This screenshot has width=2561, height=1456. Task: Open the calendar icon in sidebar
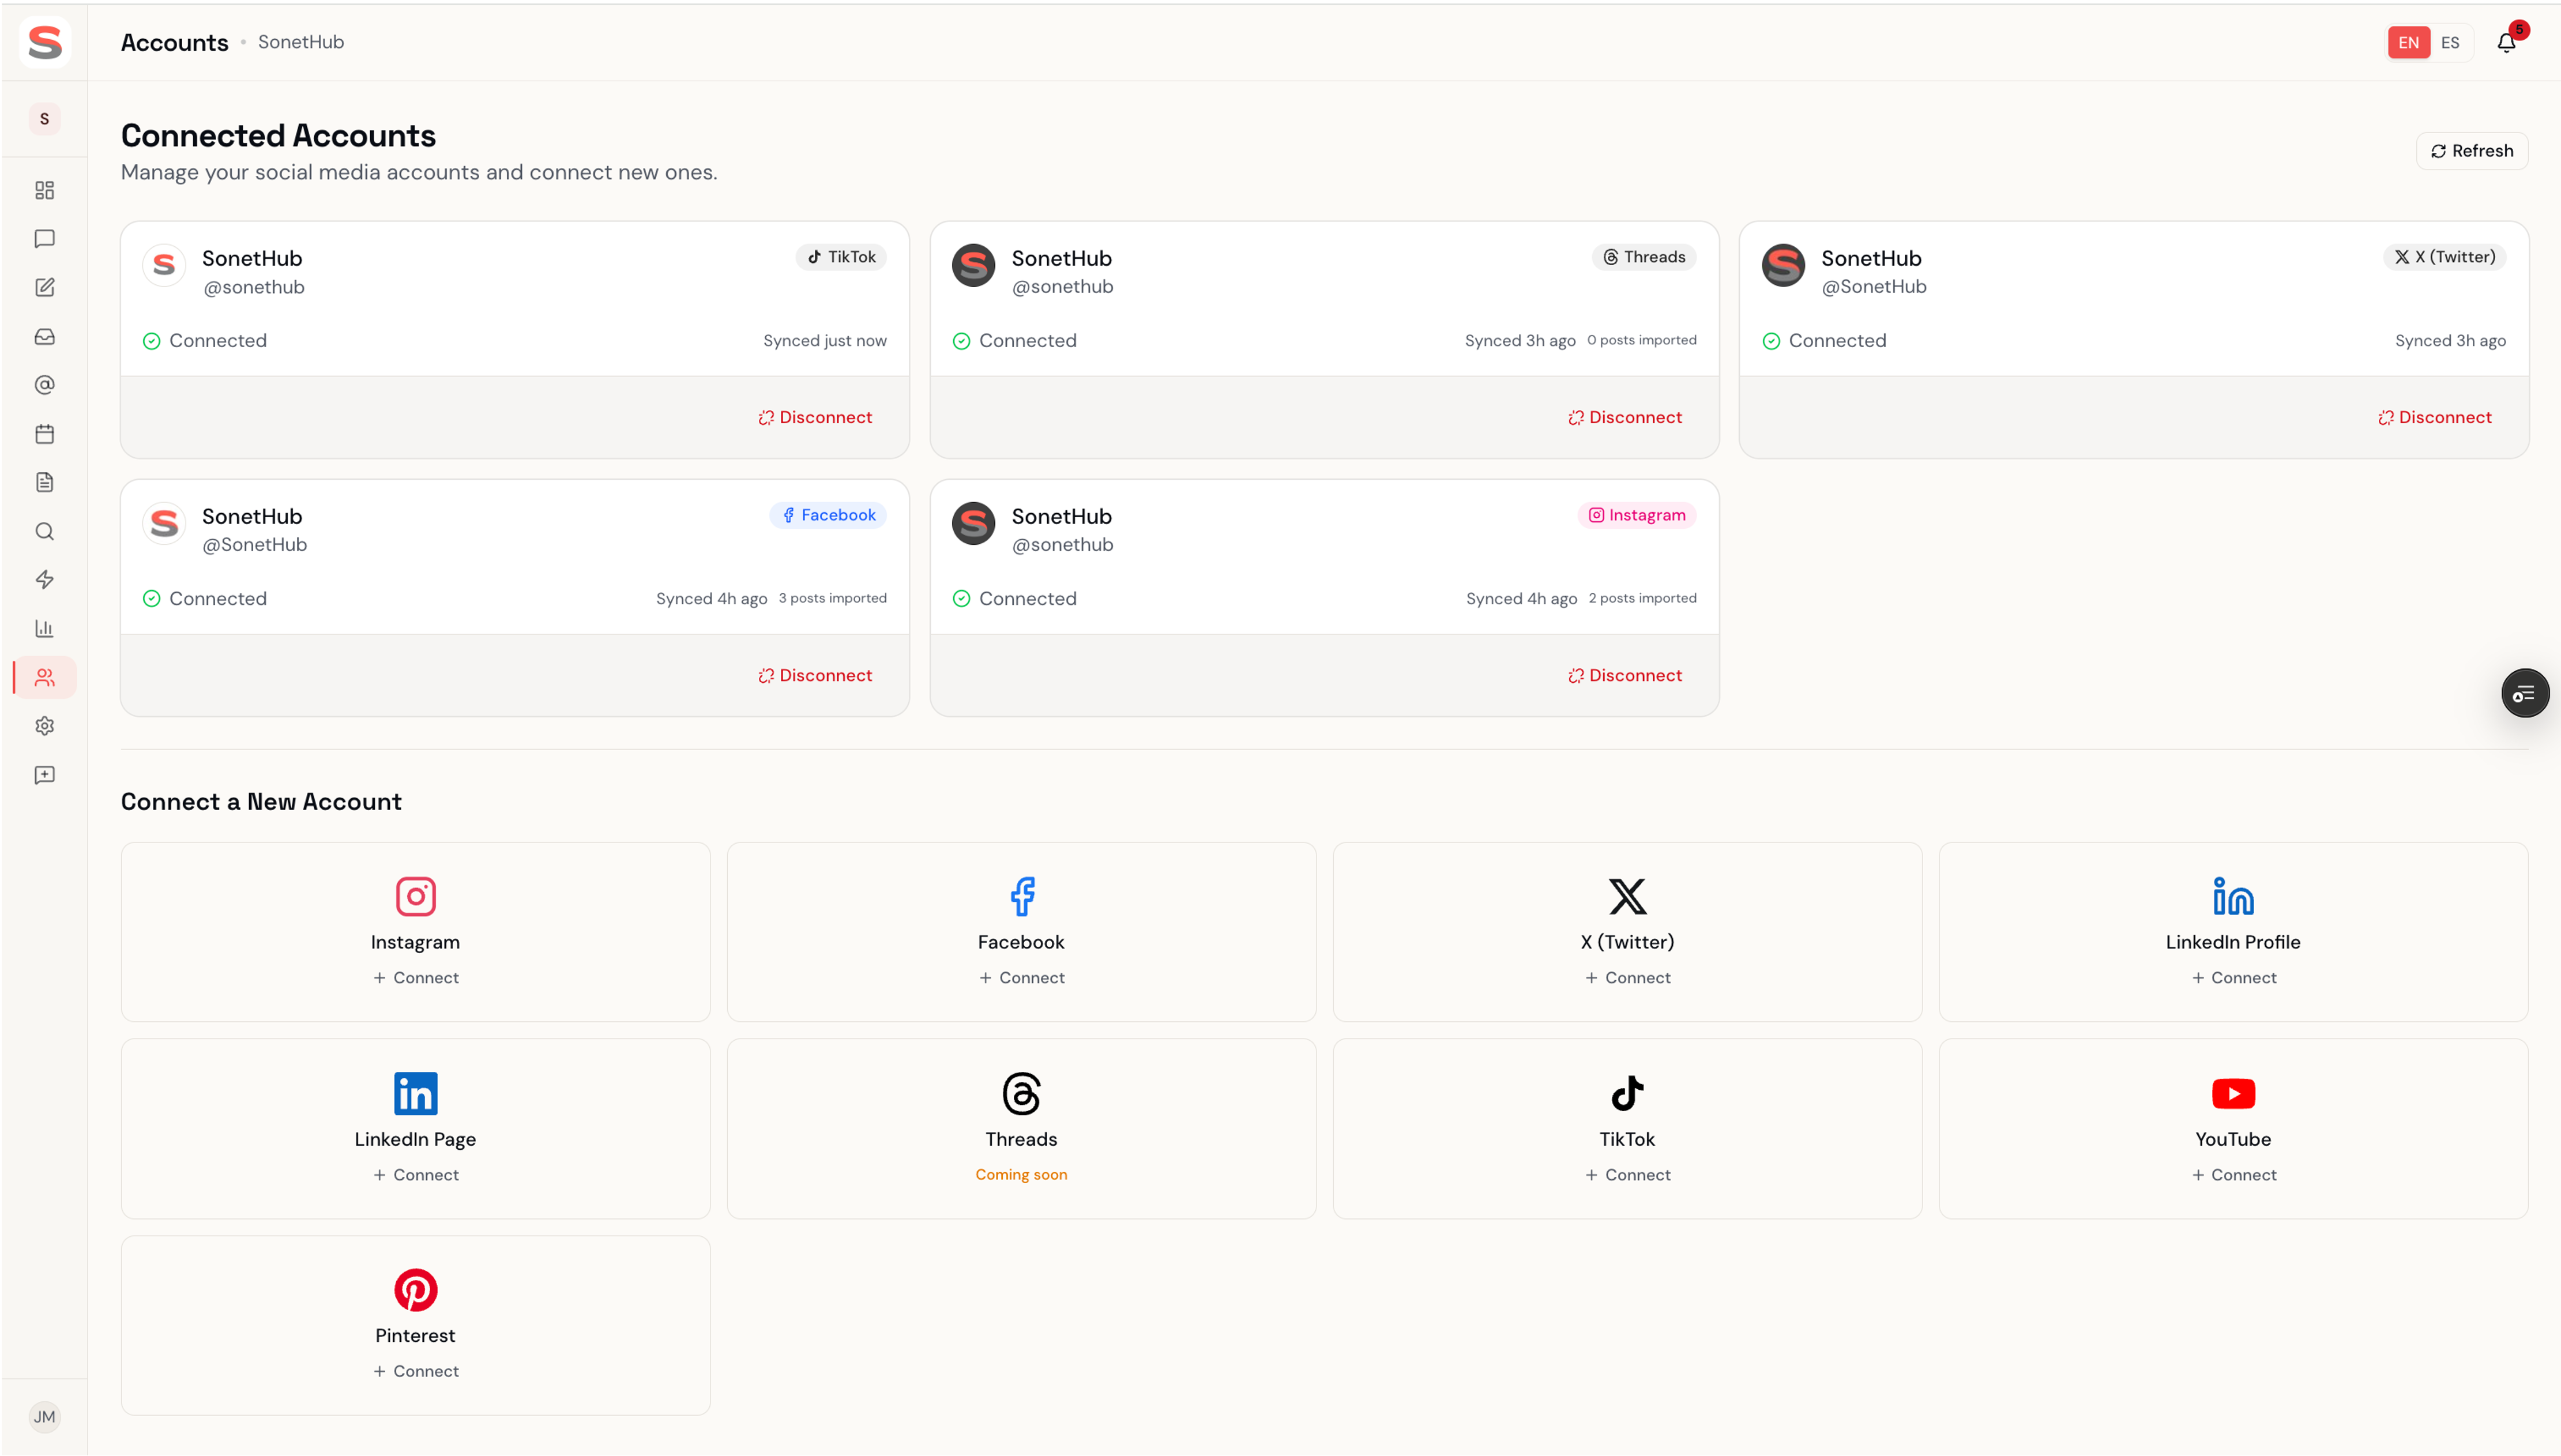[44, 434]
